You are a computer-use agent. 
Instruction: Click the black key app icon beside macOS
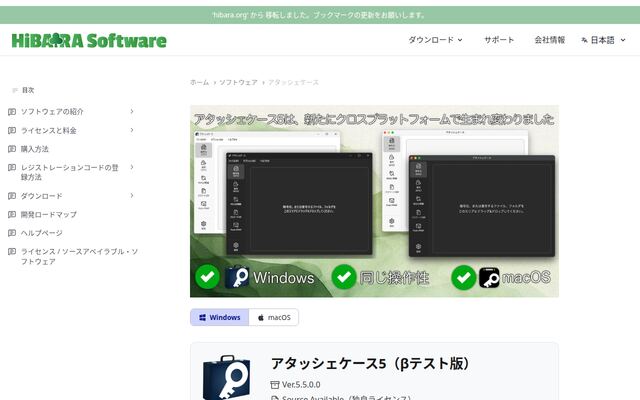489,278
